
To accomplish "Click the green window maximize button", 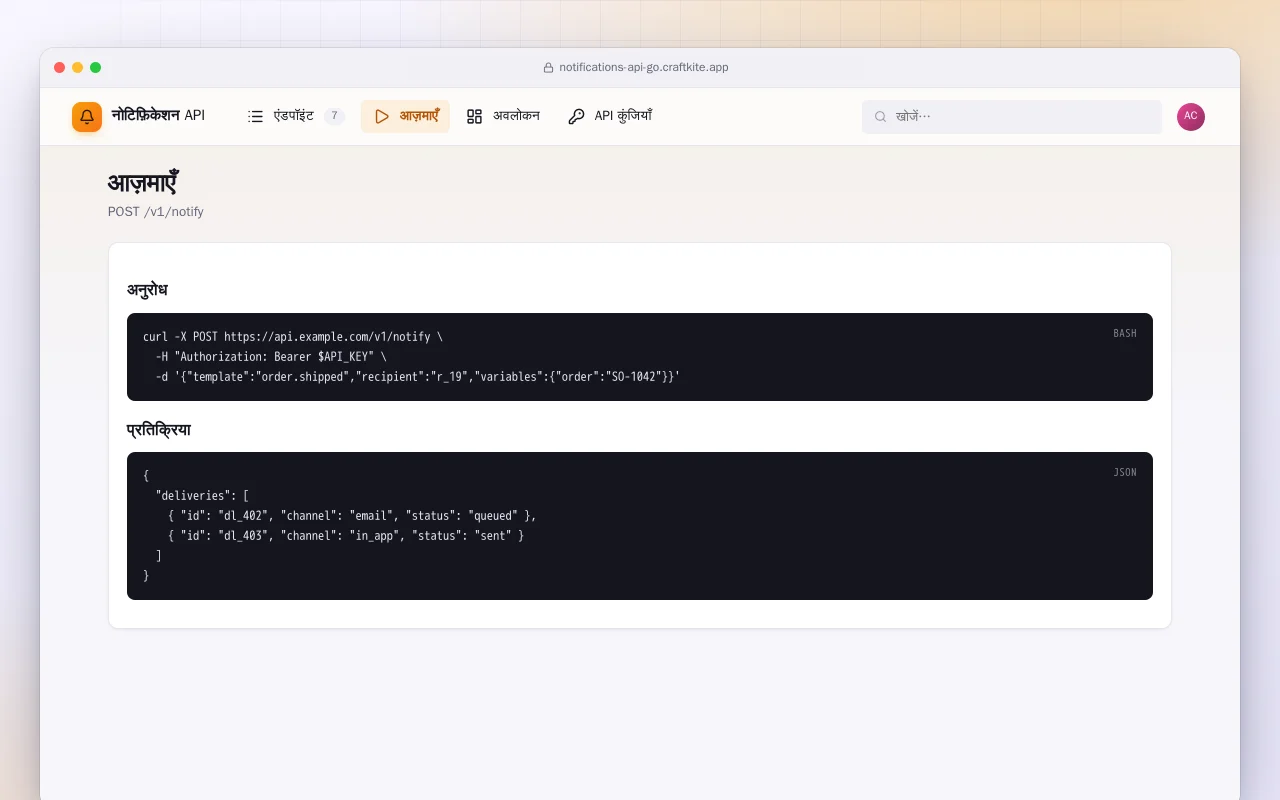I will pos(96,68).
